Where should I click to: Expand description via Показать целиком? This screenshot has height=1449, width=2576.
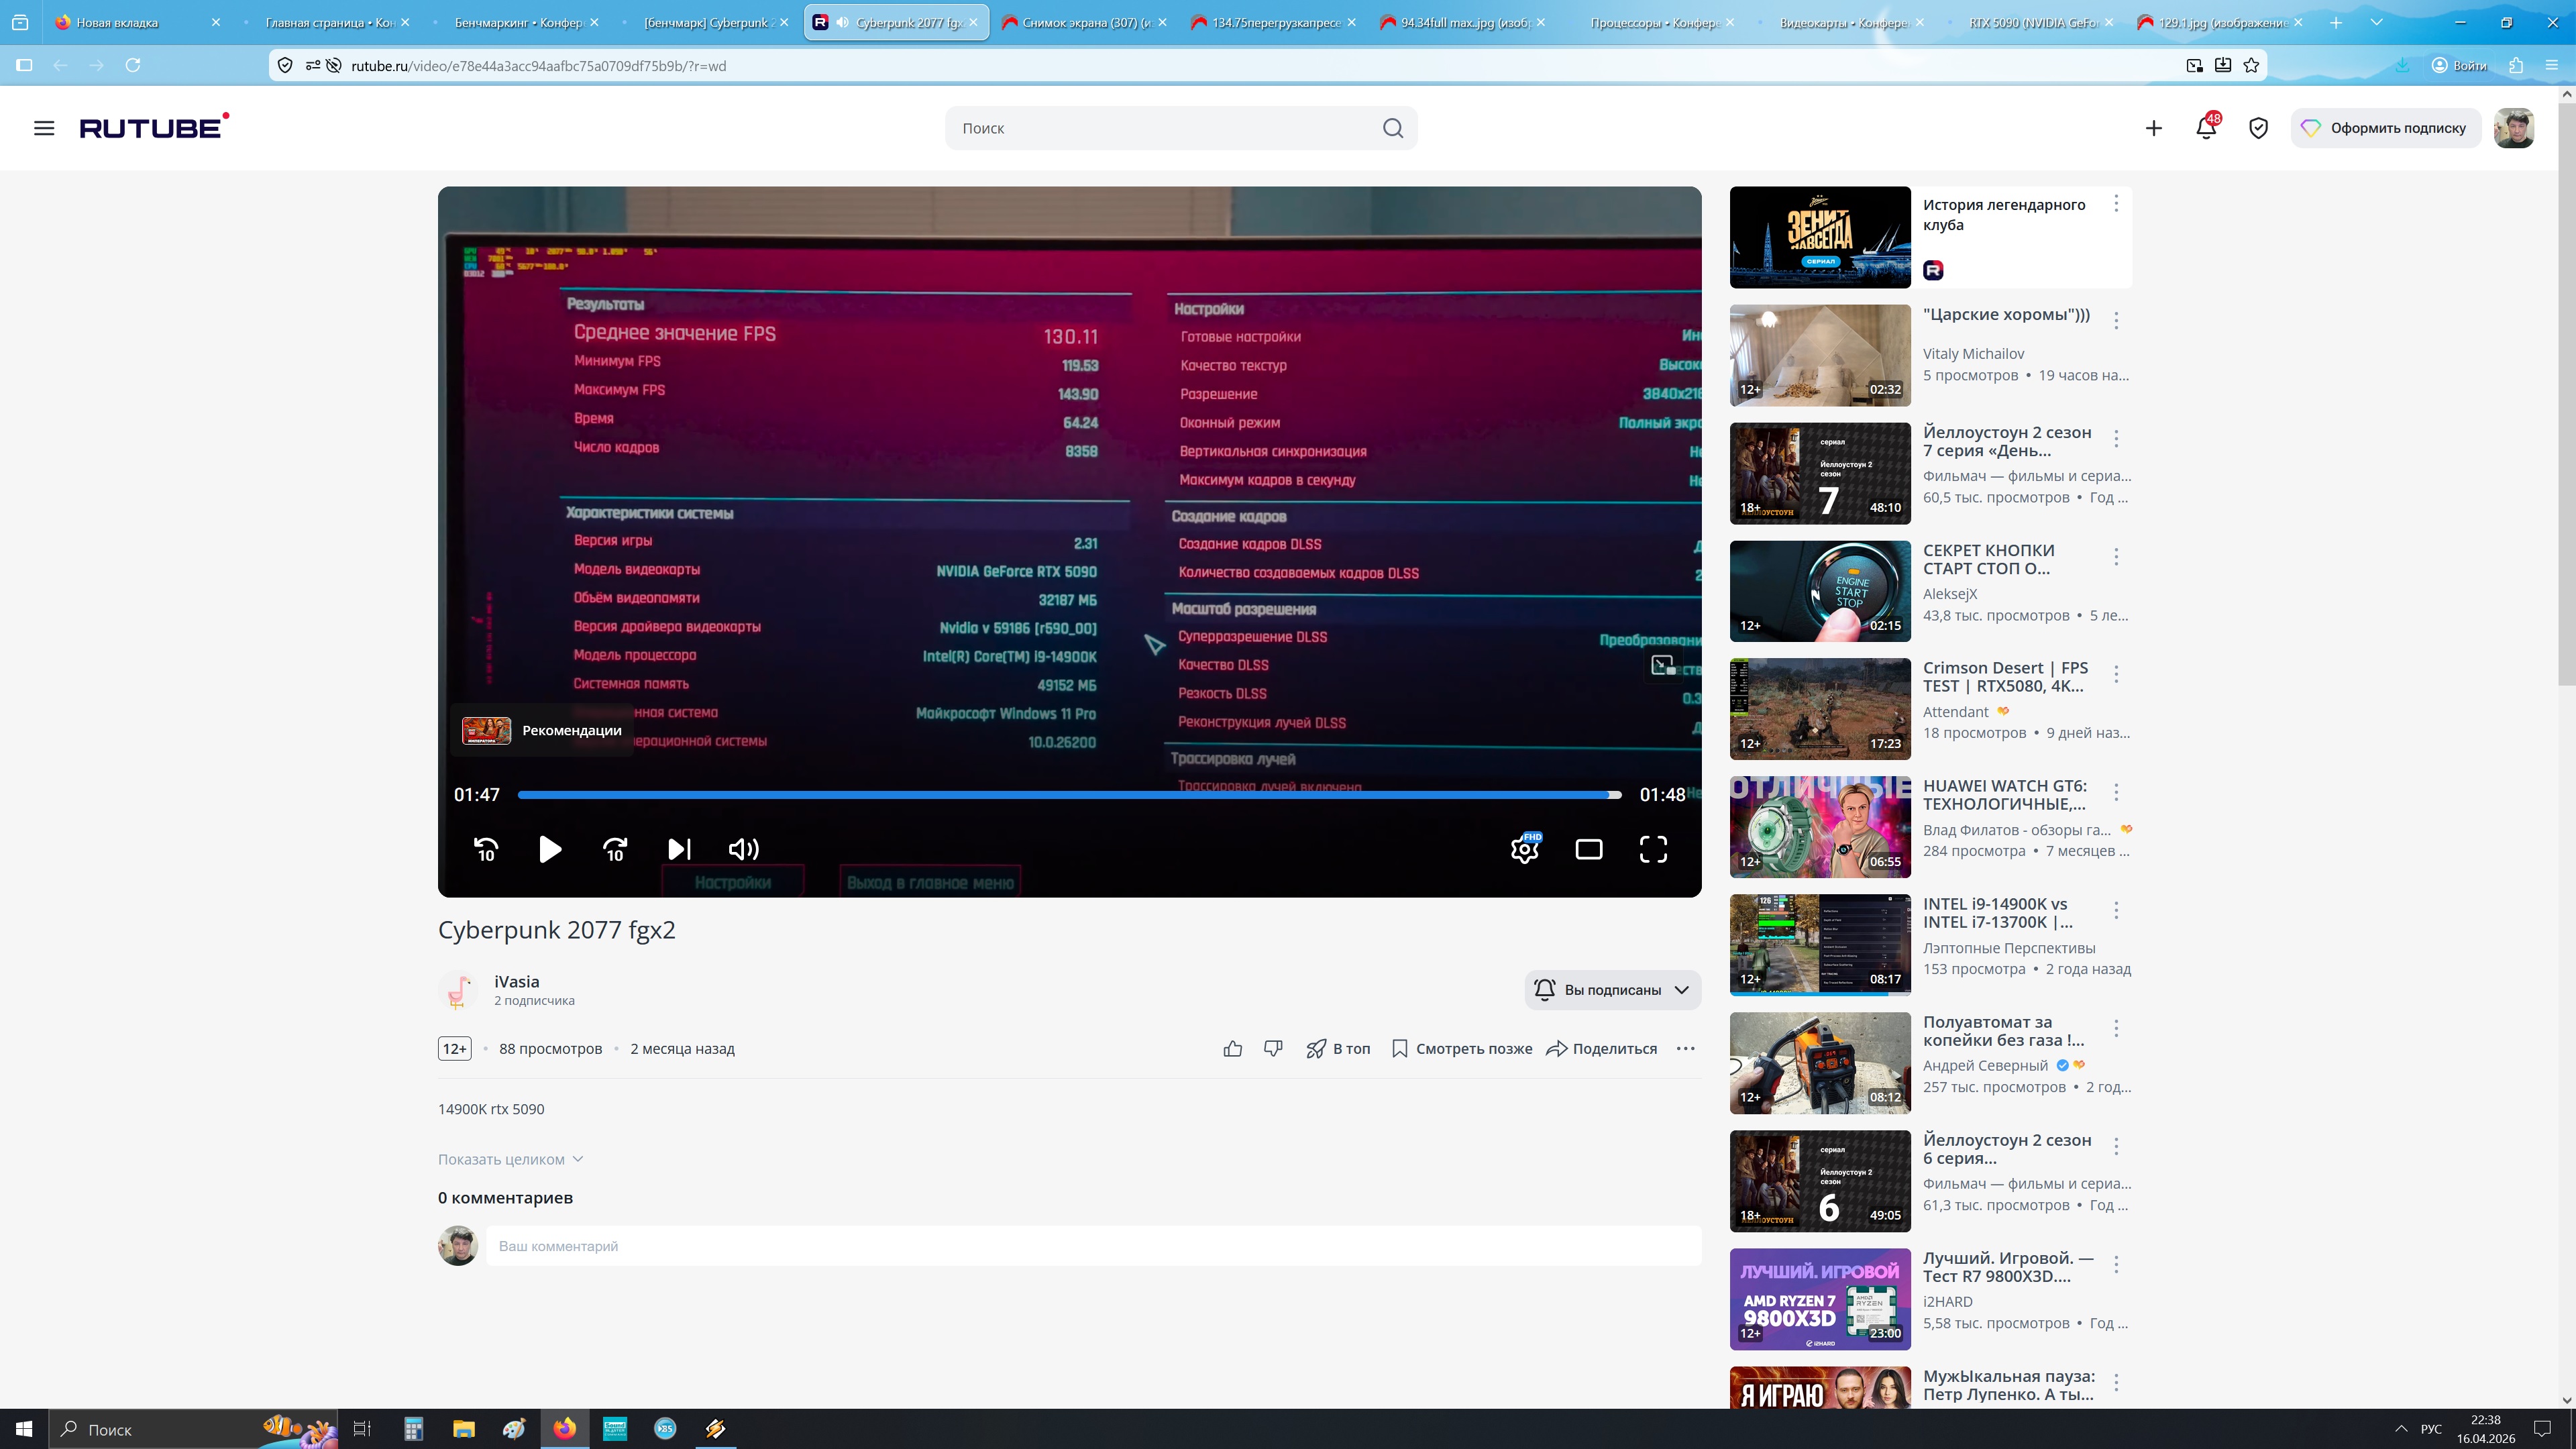pos(510,1159)
